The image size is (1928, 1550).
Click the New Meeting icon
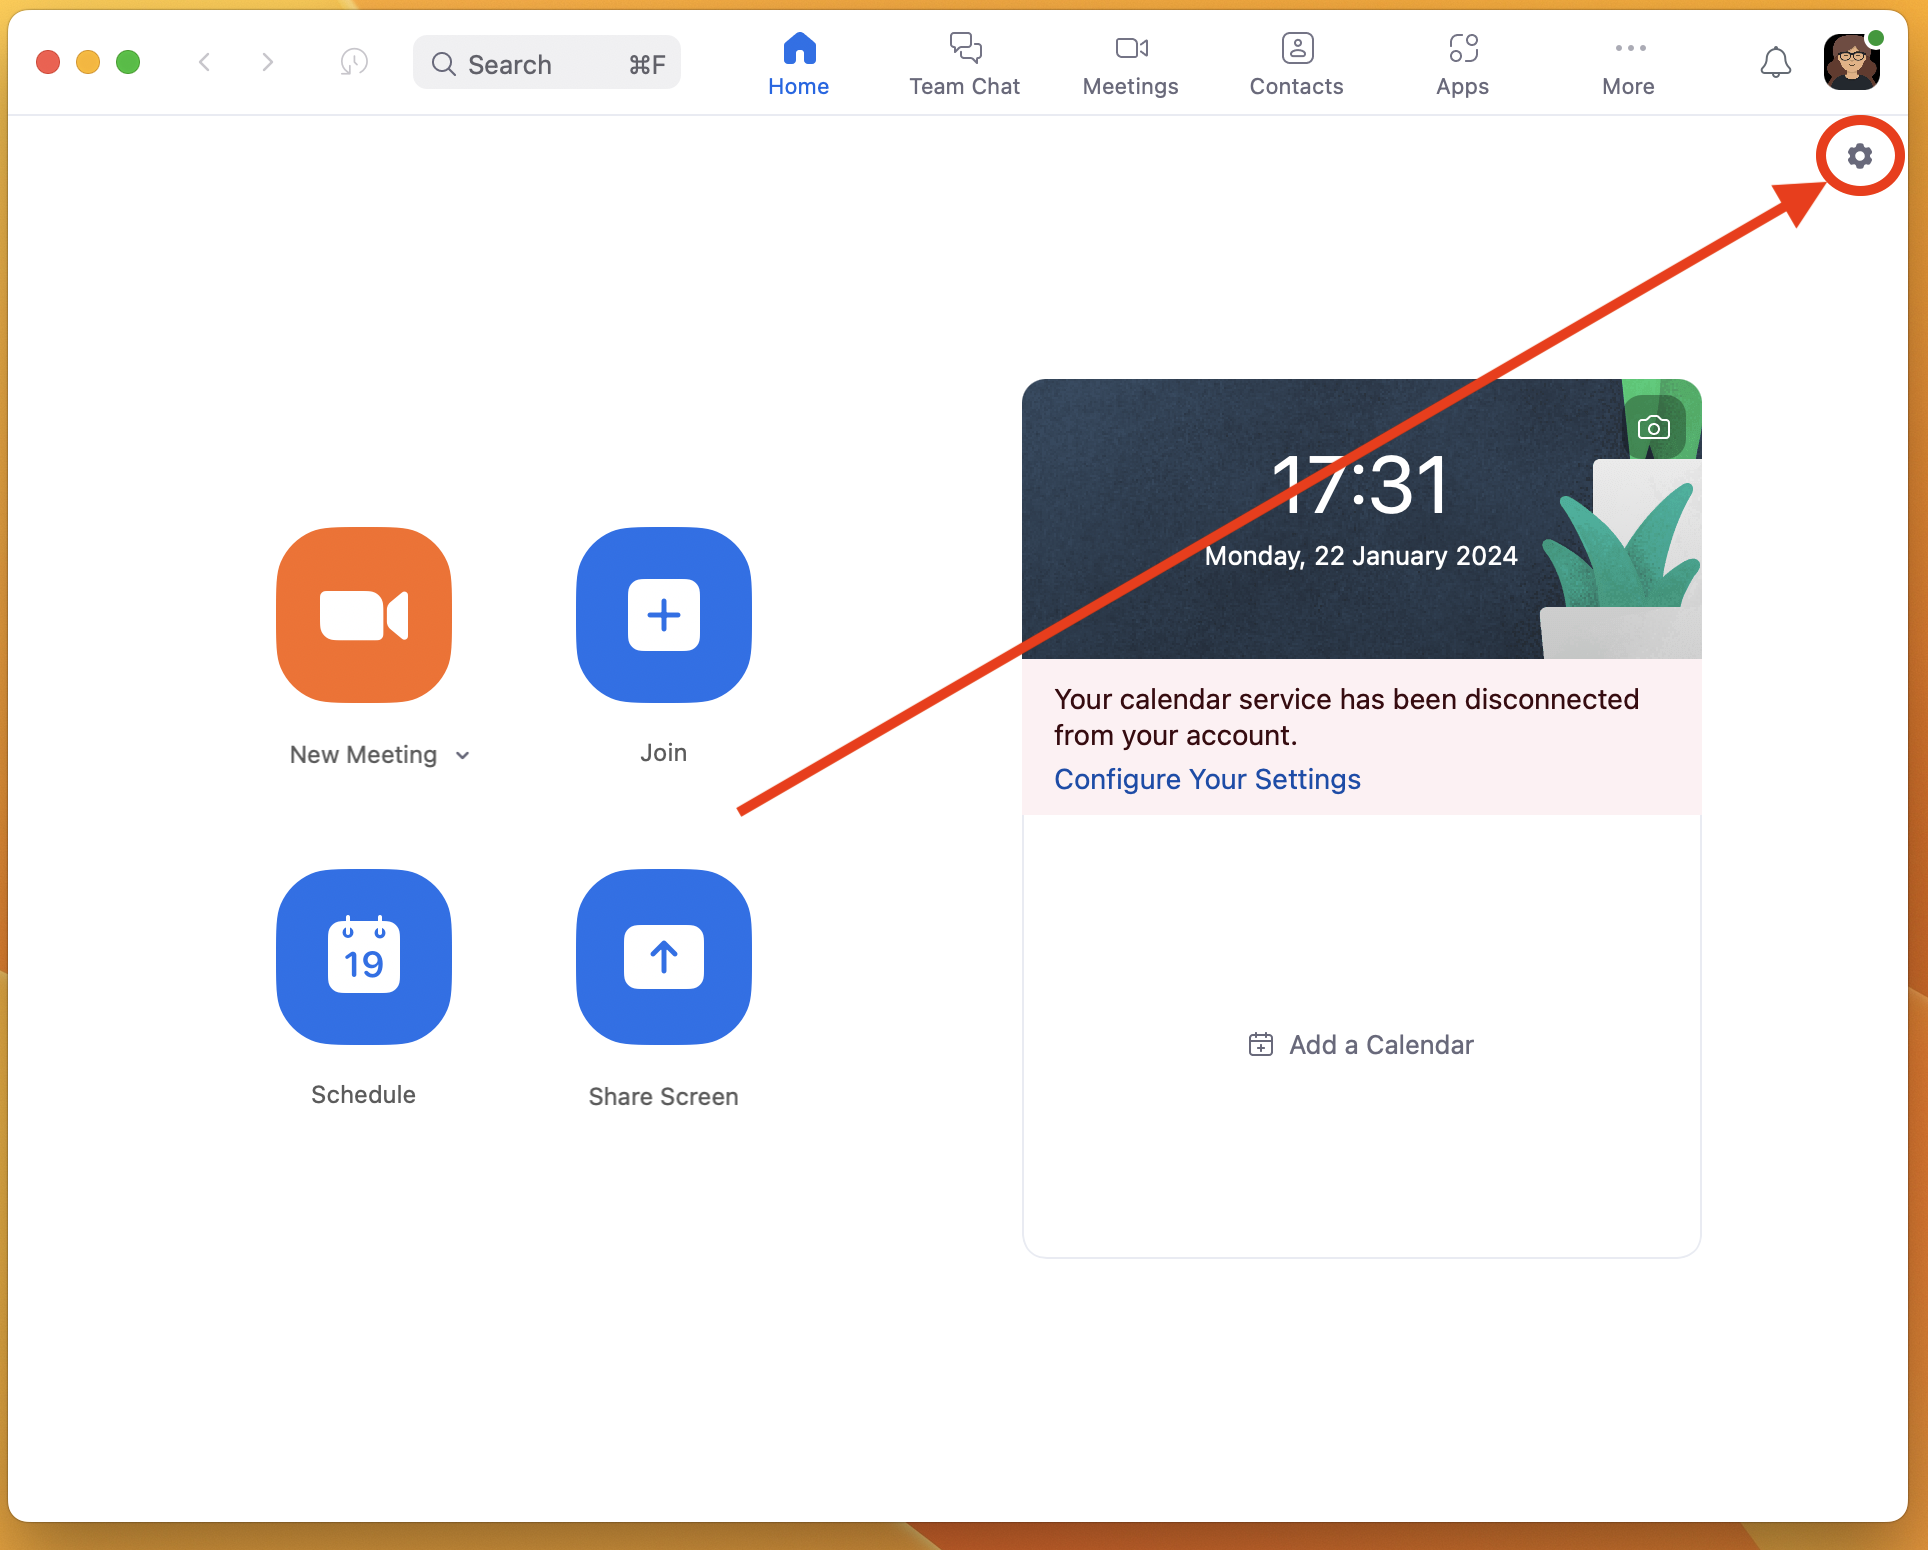coord(362,615)
